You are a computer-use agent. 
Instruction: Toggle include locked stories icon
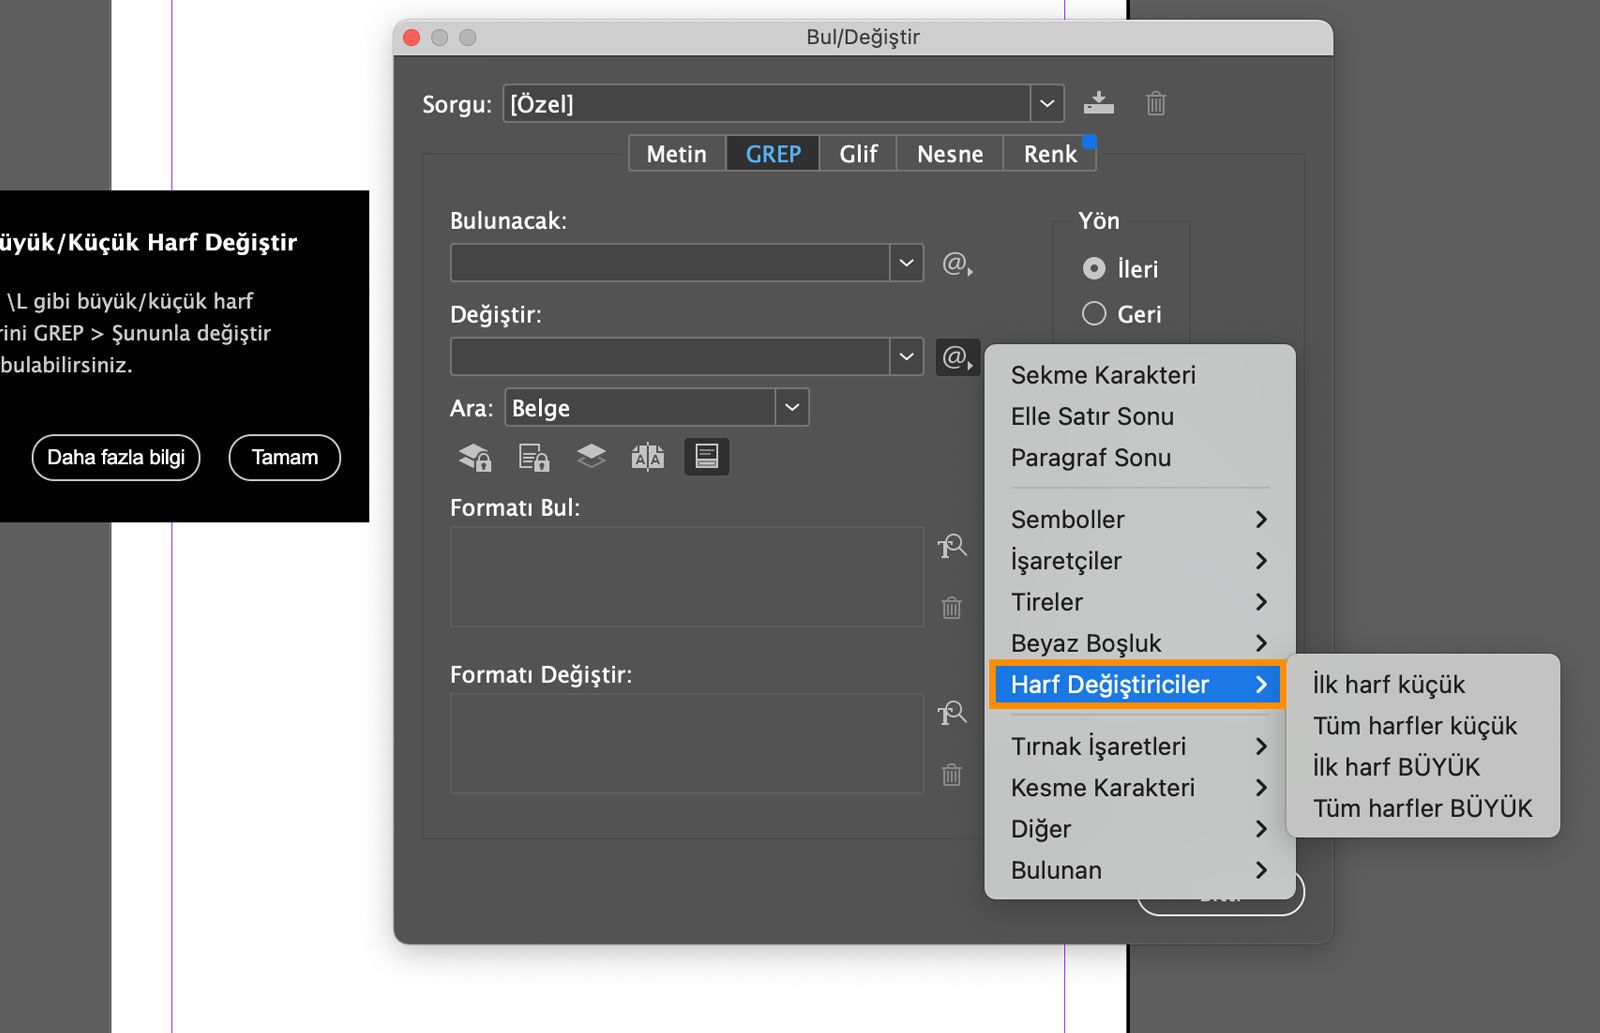click(x=533, y=457)
